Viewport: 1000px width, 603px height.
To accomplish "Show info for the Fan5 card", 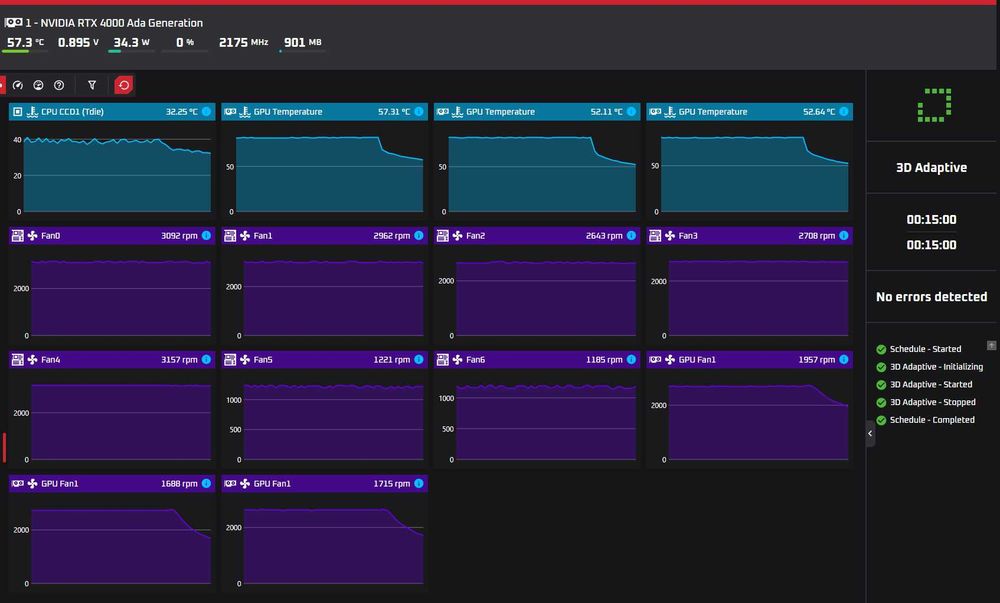I will (418, 360).
